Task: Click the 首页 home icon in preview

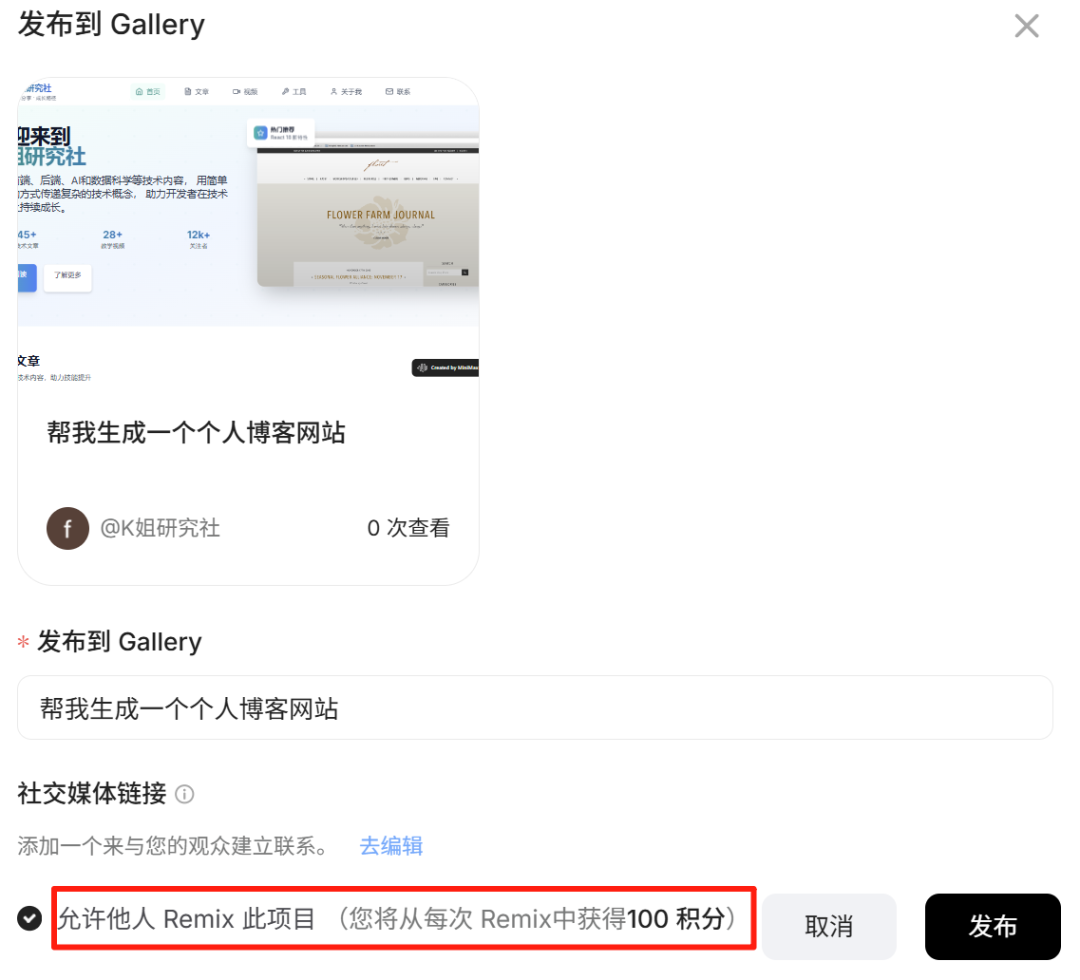Action: [x=139, y=92]
